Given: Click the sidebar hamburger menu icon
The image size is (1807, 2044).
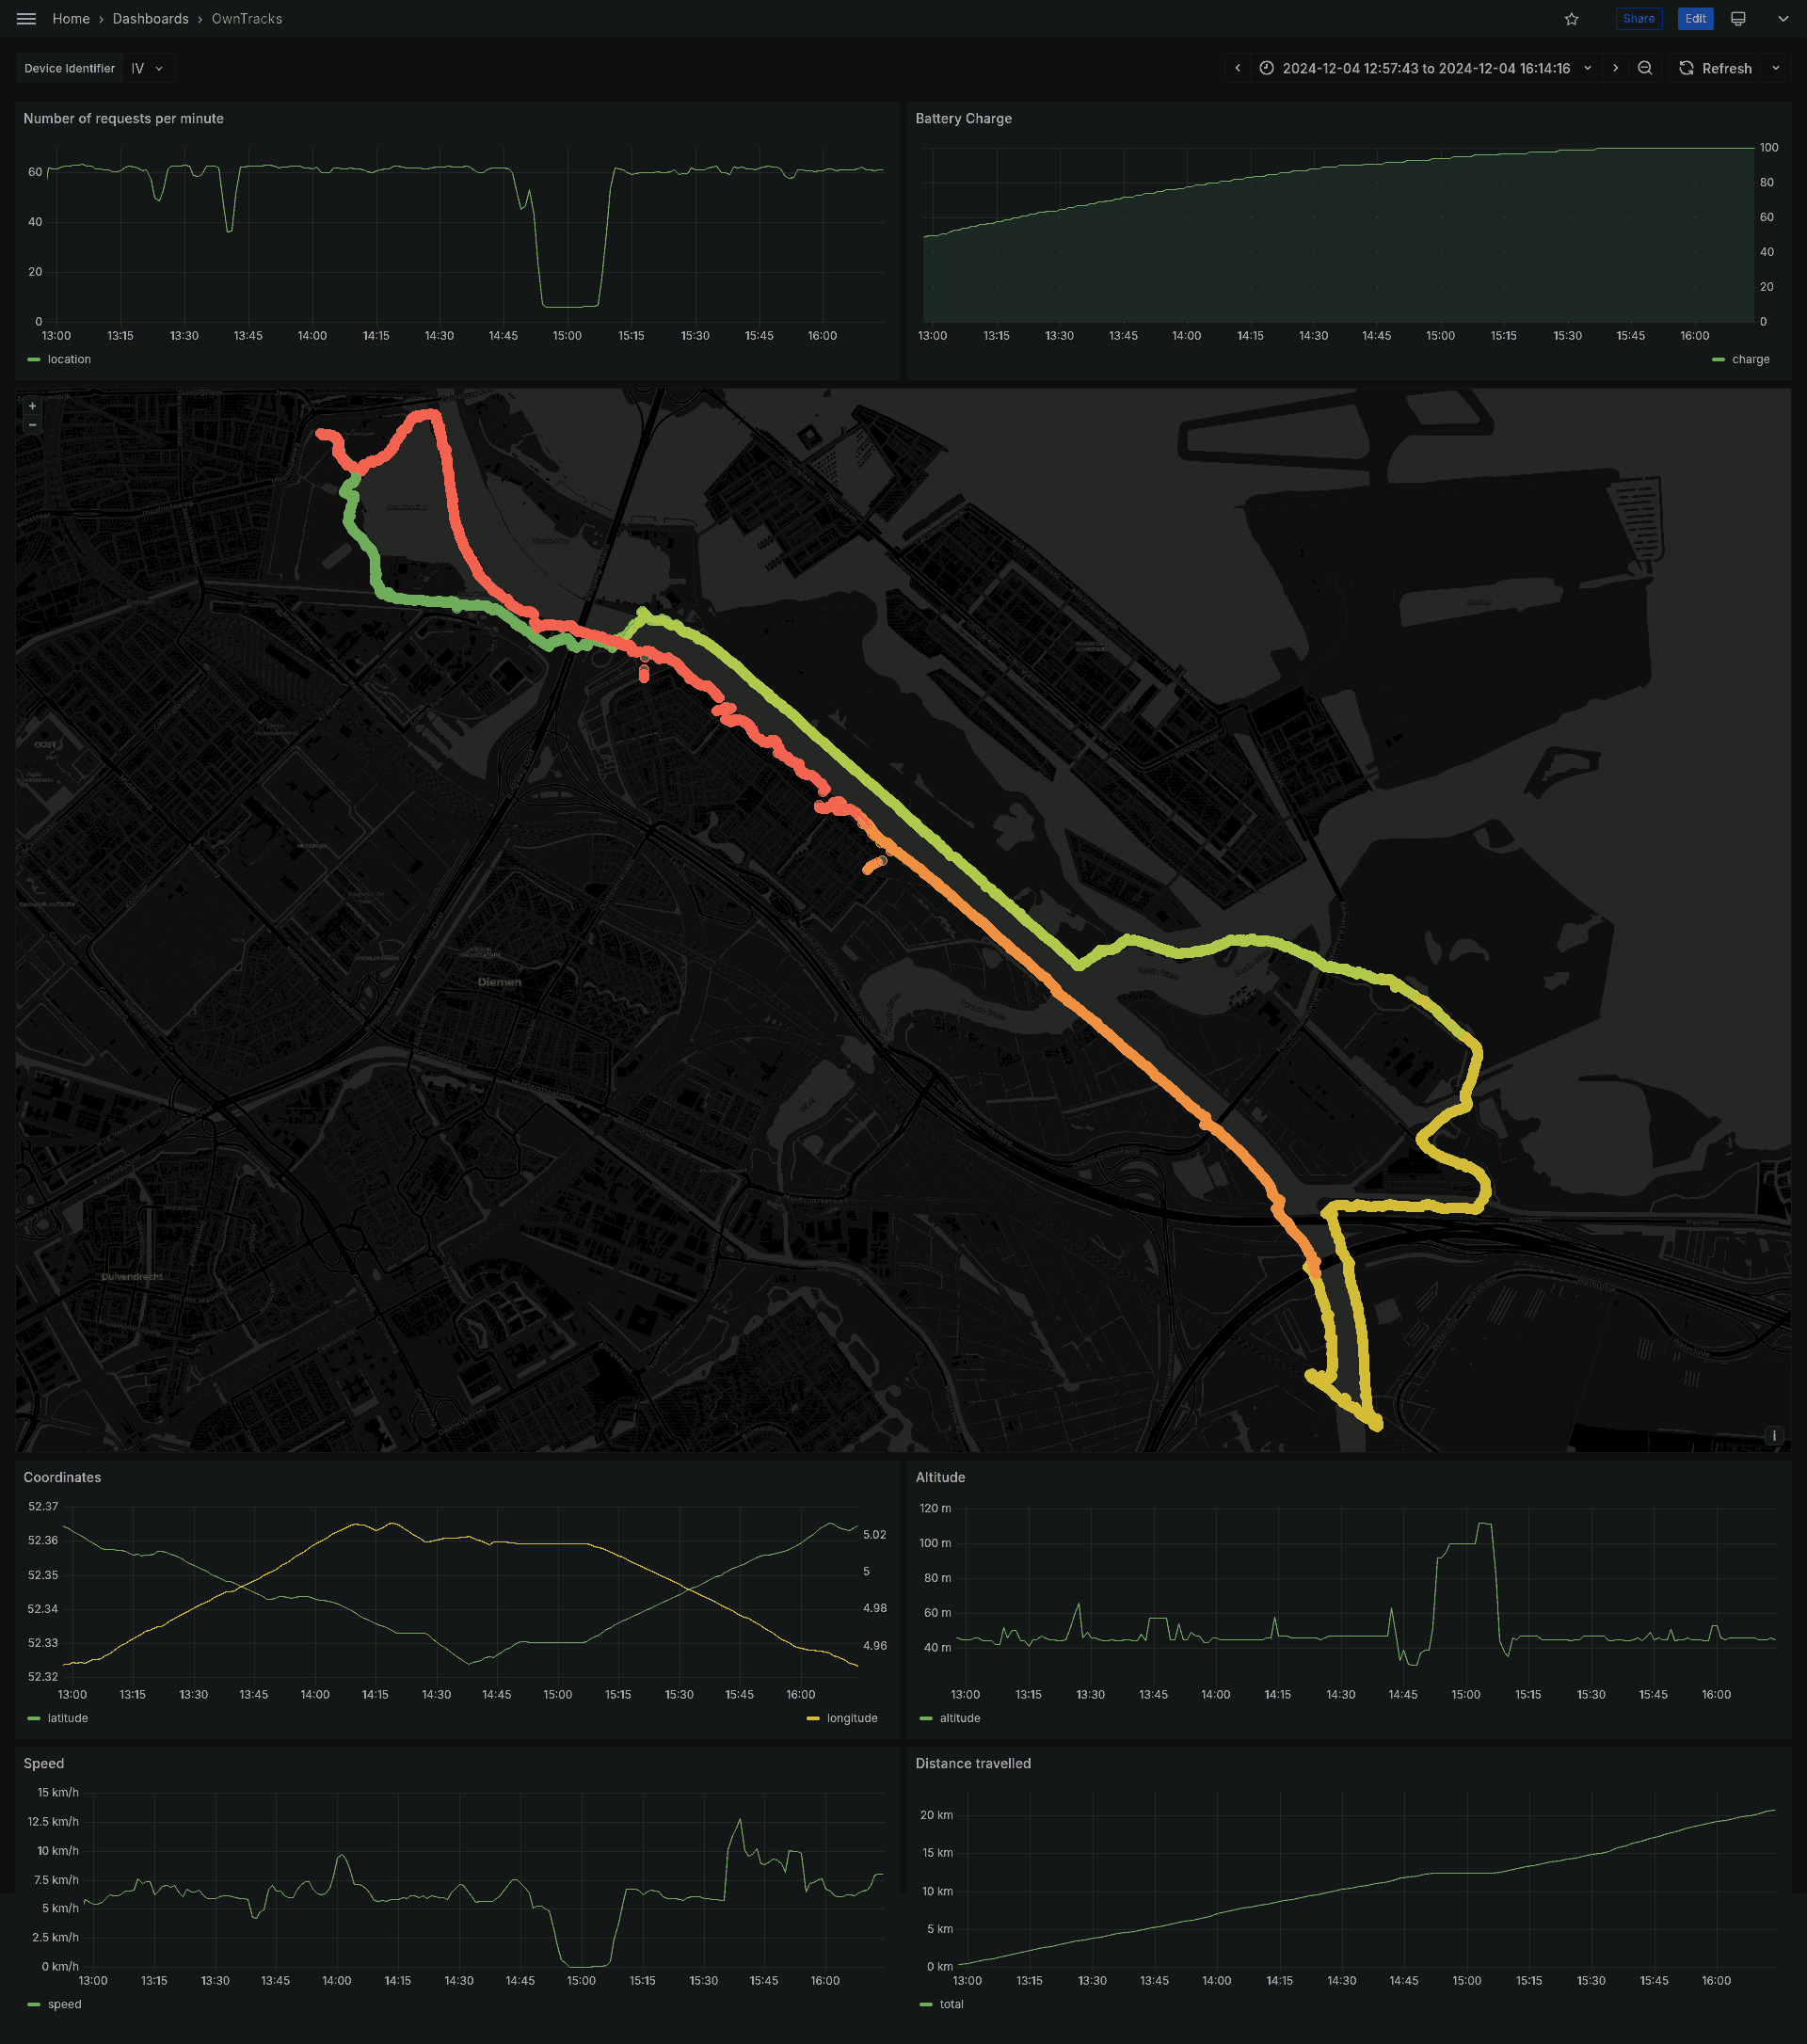Looking at the screenshot, I should [24, 19].
